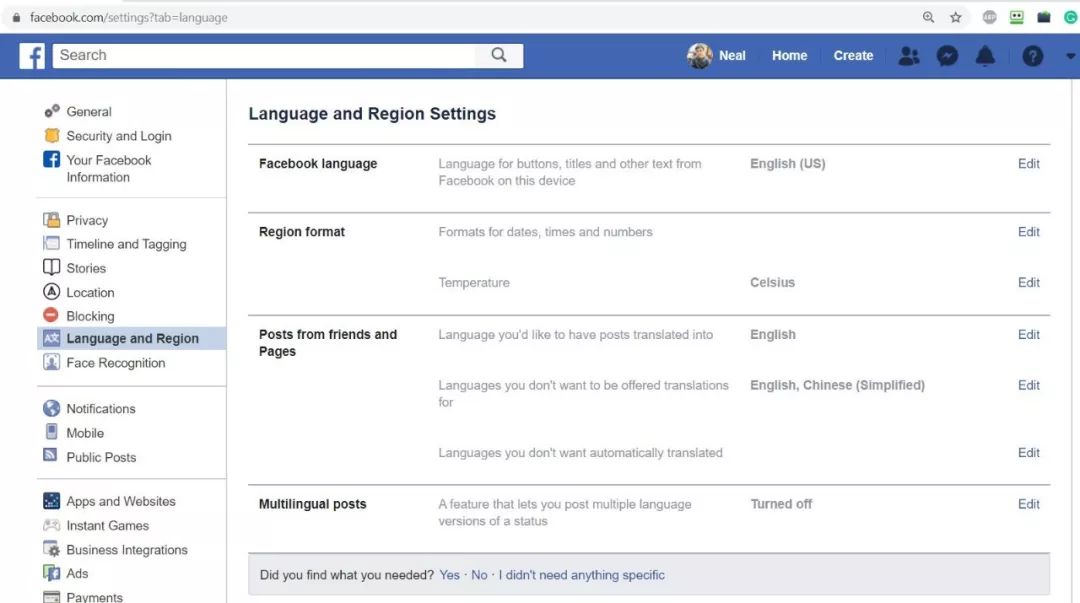The width and height of the screenshot is (1080, 603).
Task: Open Neal's profile from header
Action: [x=717, y=56]
